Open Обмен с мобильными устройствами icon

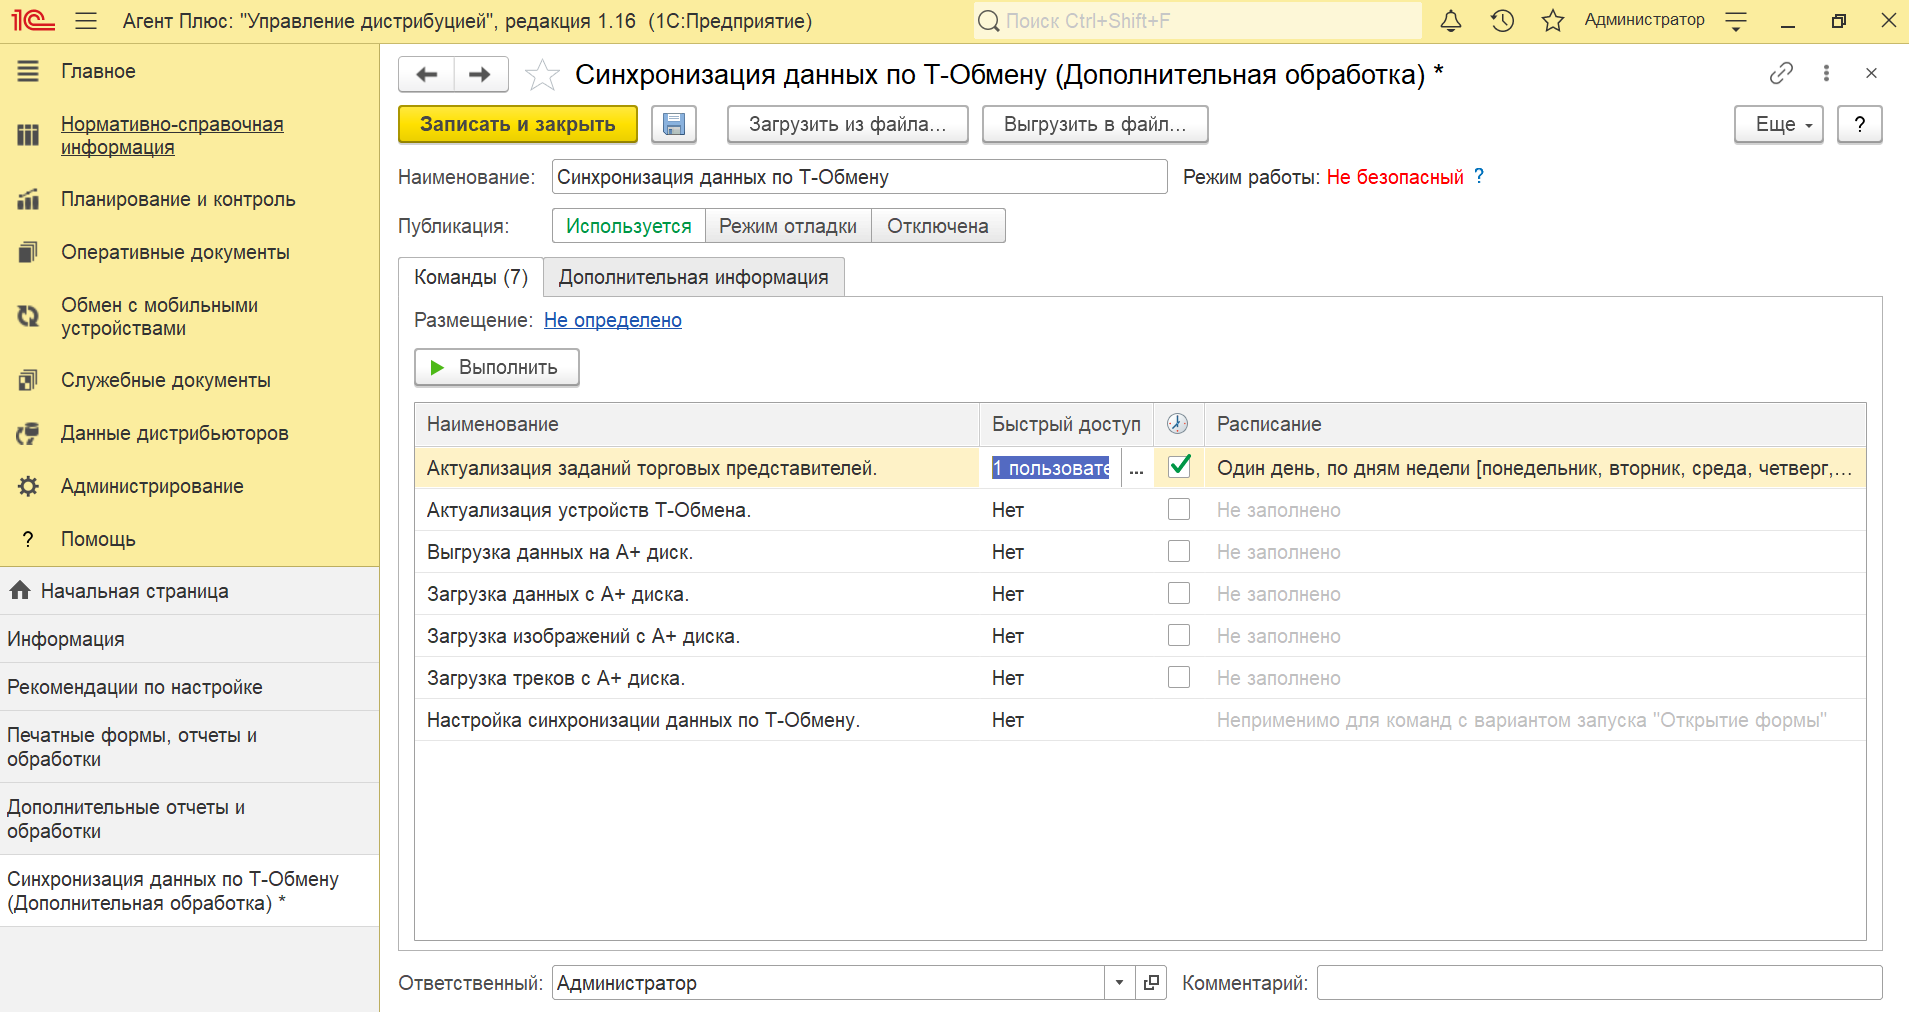click(x=28, y=317)
